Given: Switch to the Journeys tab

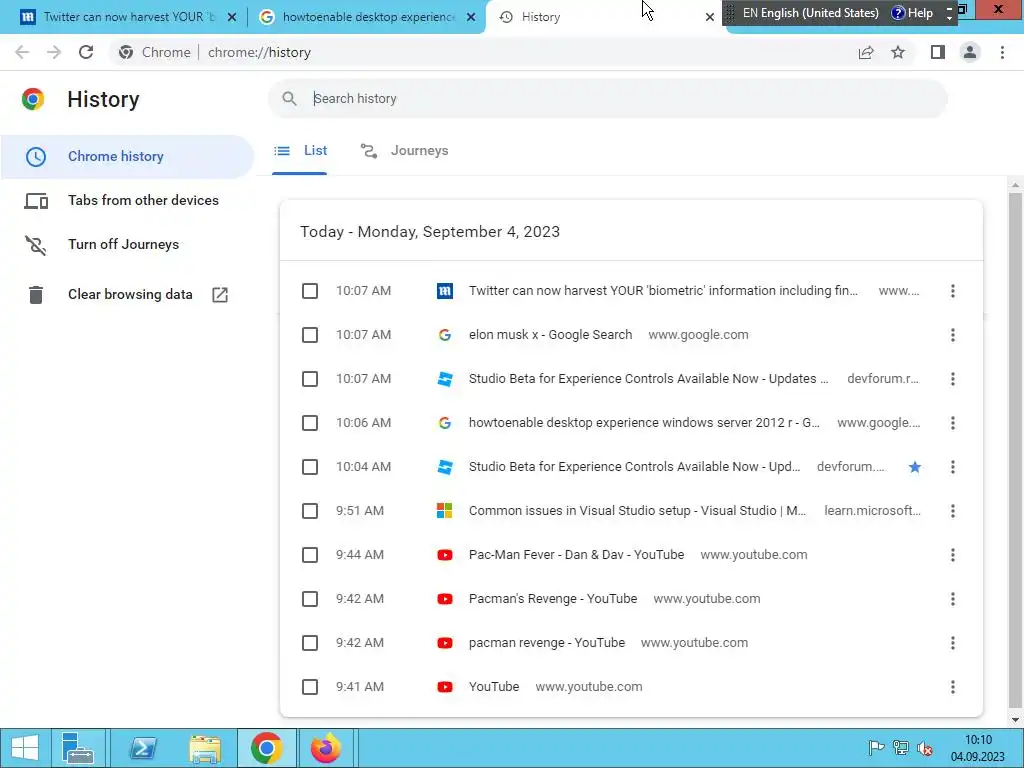Looking at the screenshot, I should [x=404, y=151].
